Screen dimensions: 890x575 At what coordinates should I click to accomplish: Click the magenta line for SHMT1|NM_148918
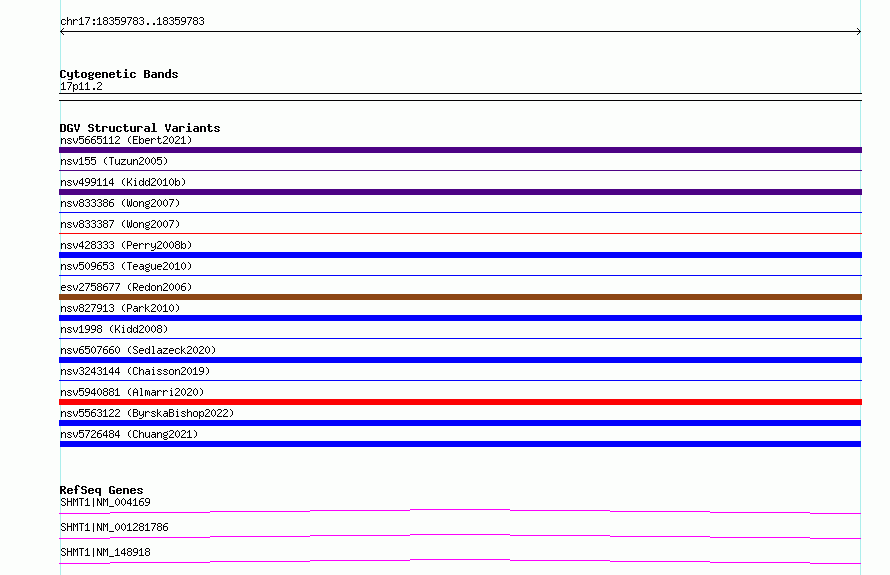[460, 561]
